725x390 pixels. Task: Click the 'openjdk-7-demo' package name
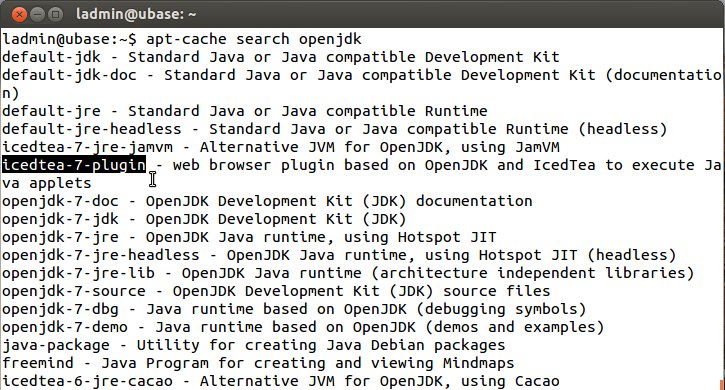[65, 328]
